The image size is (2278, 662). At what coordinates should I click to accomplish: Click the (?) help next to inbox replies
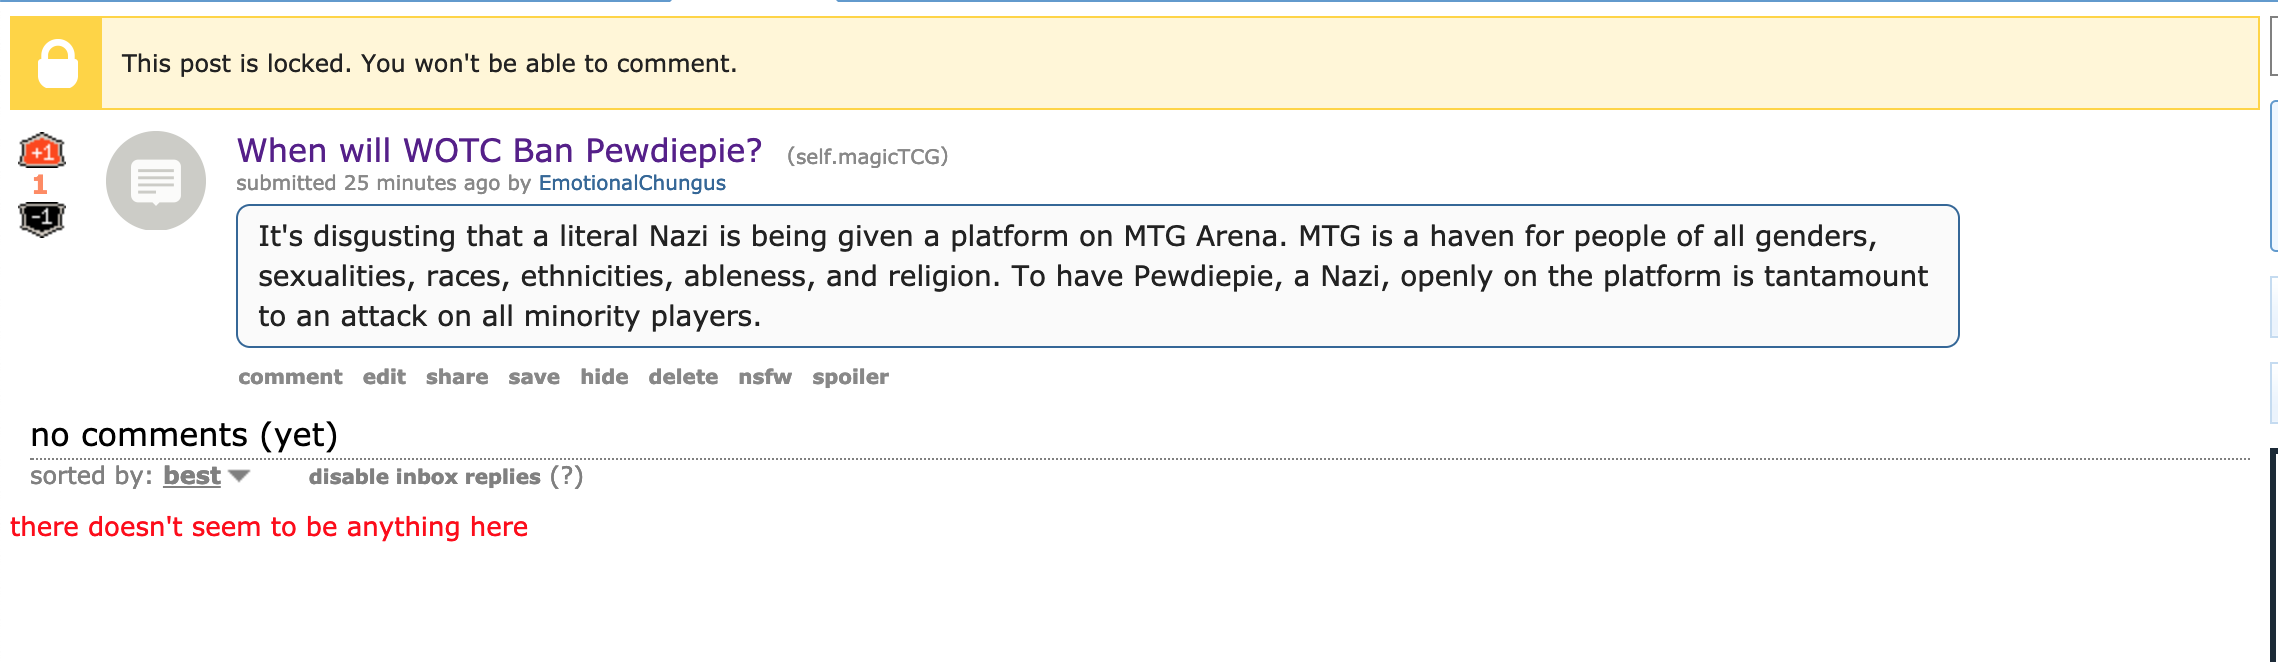tap(567, 476)
